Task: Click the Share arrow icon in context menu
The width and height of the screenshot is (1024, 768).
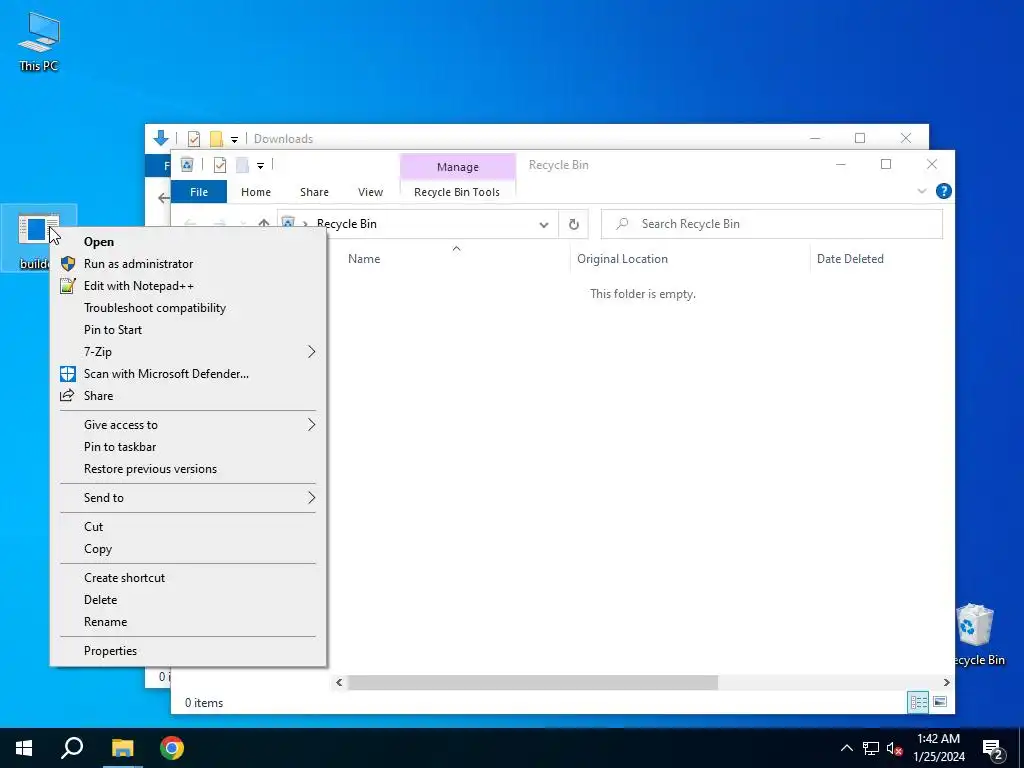Action: tap(67, 396)
